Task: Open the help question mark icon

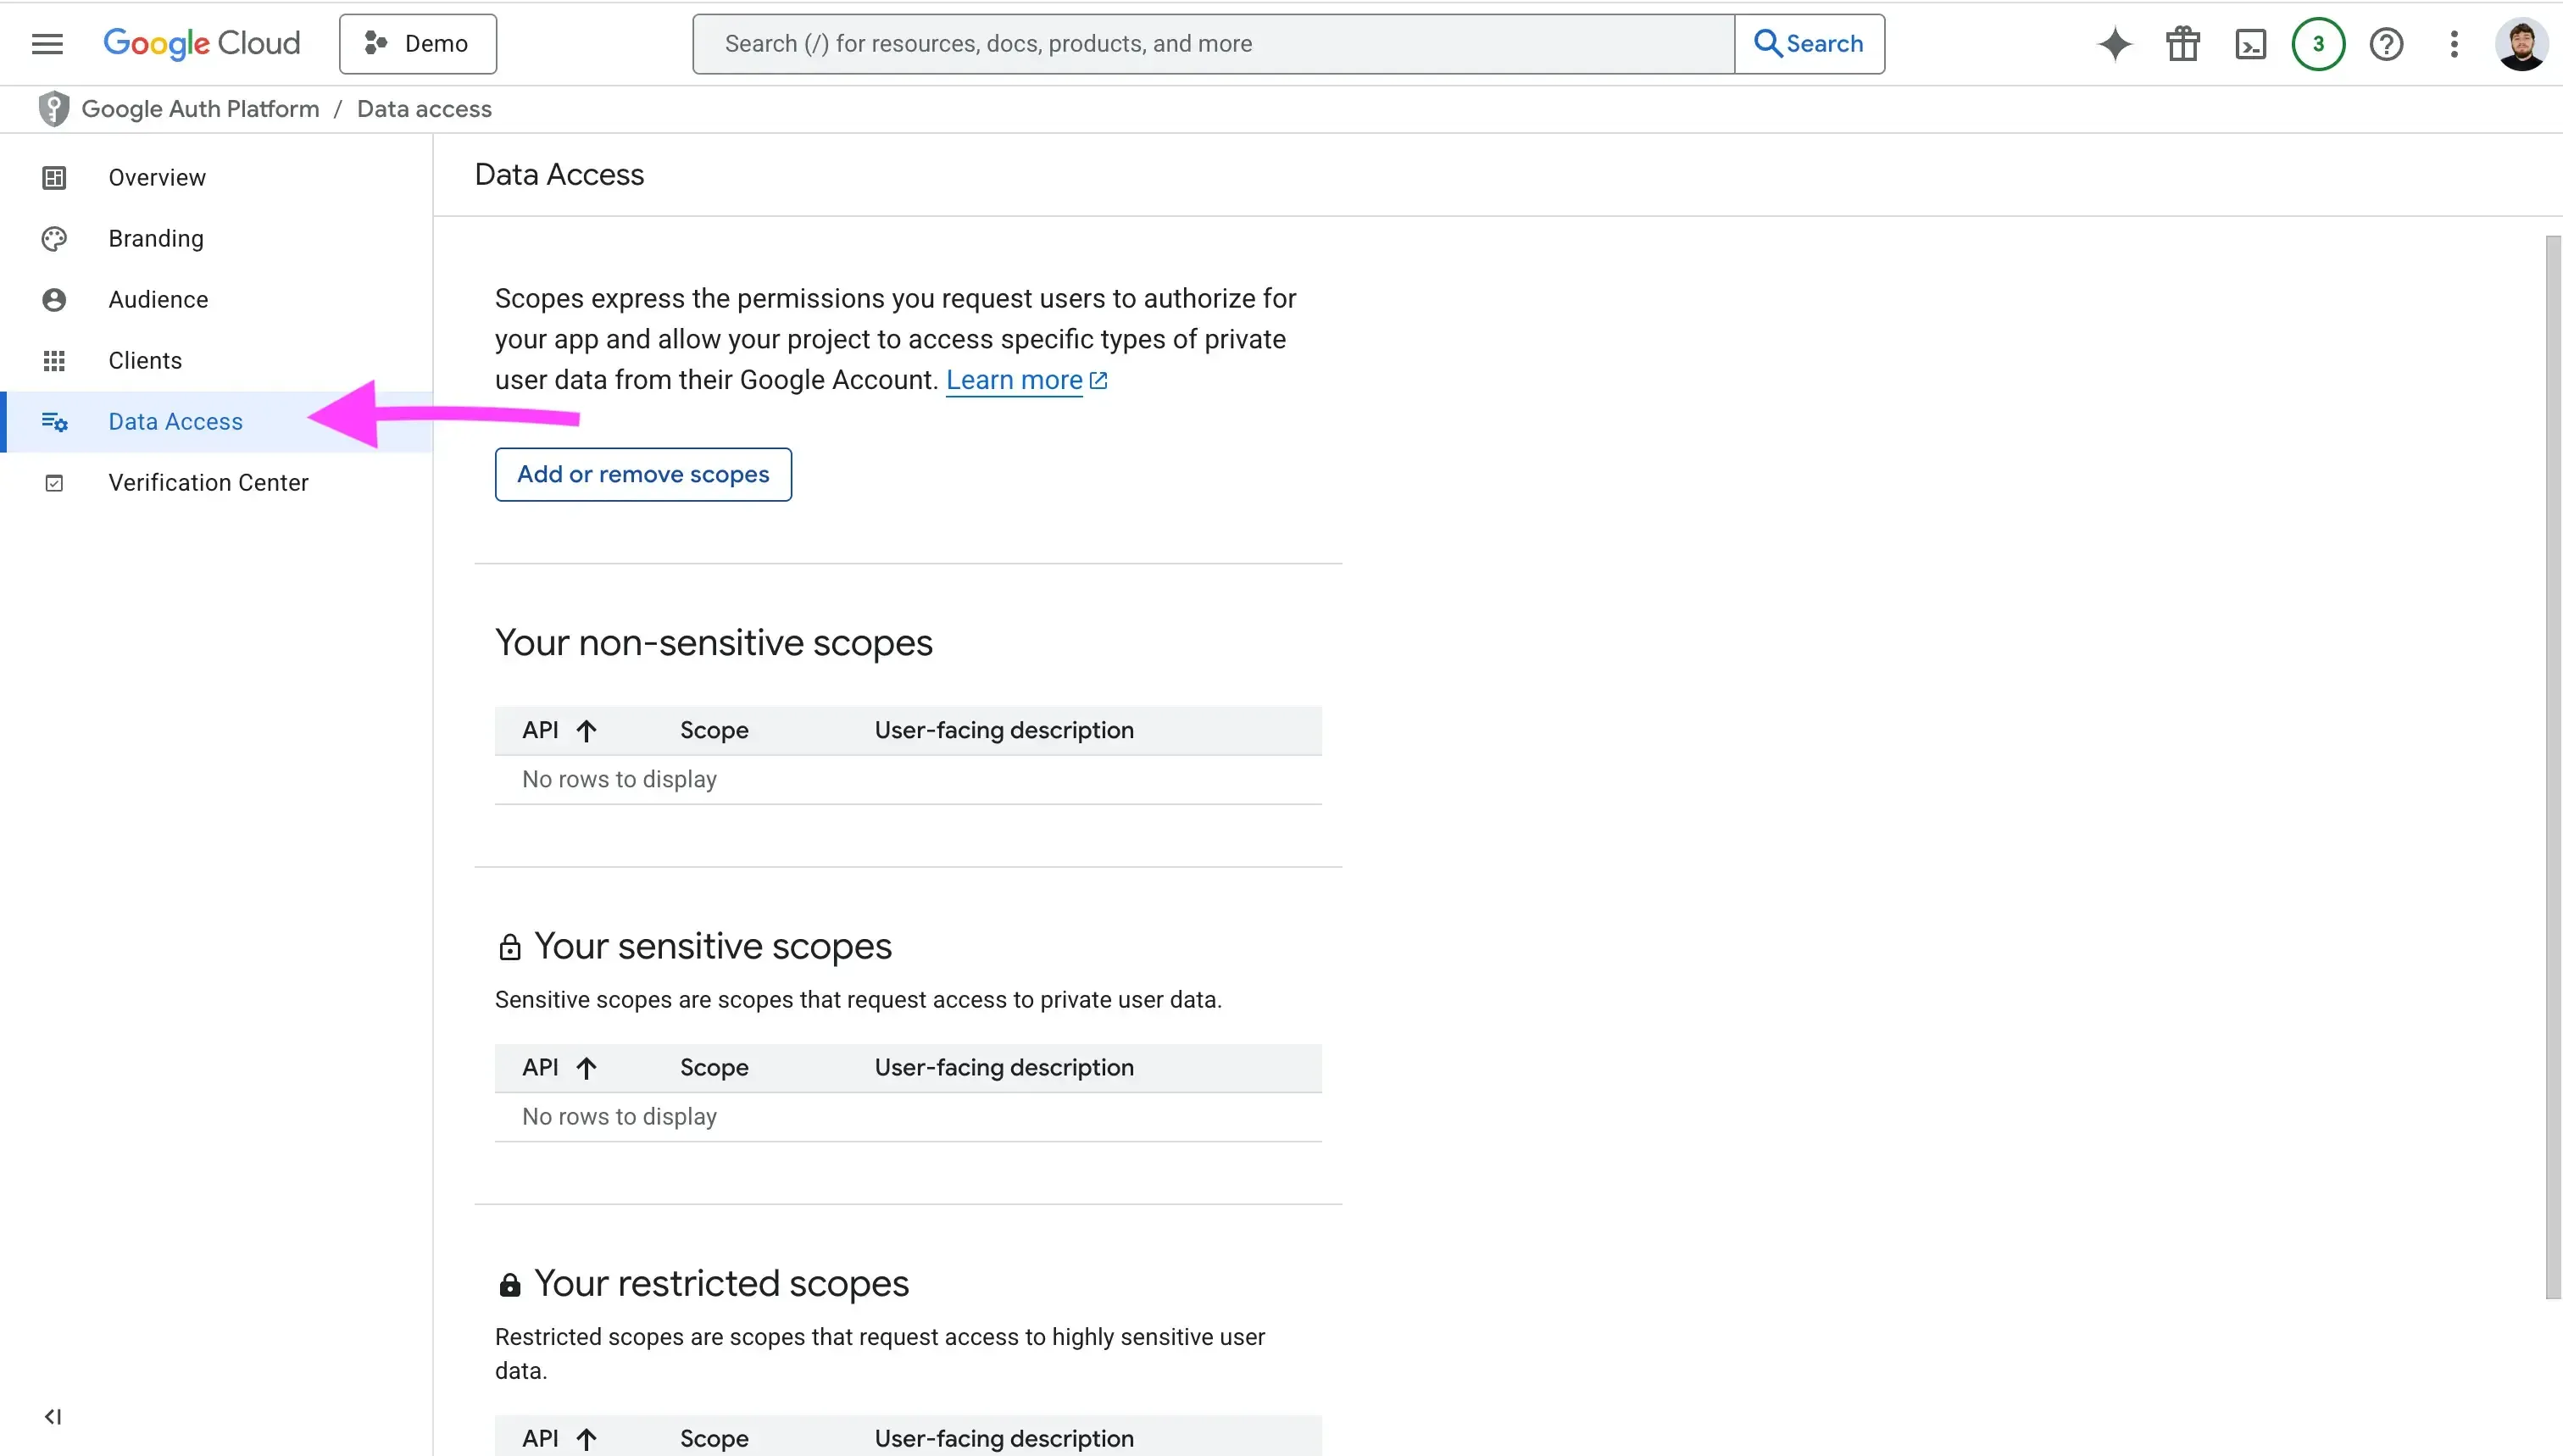Action: (x=2386, y=44)
